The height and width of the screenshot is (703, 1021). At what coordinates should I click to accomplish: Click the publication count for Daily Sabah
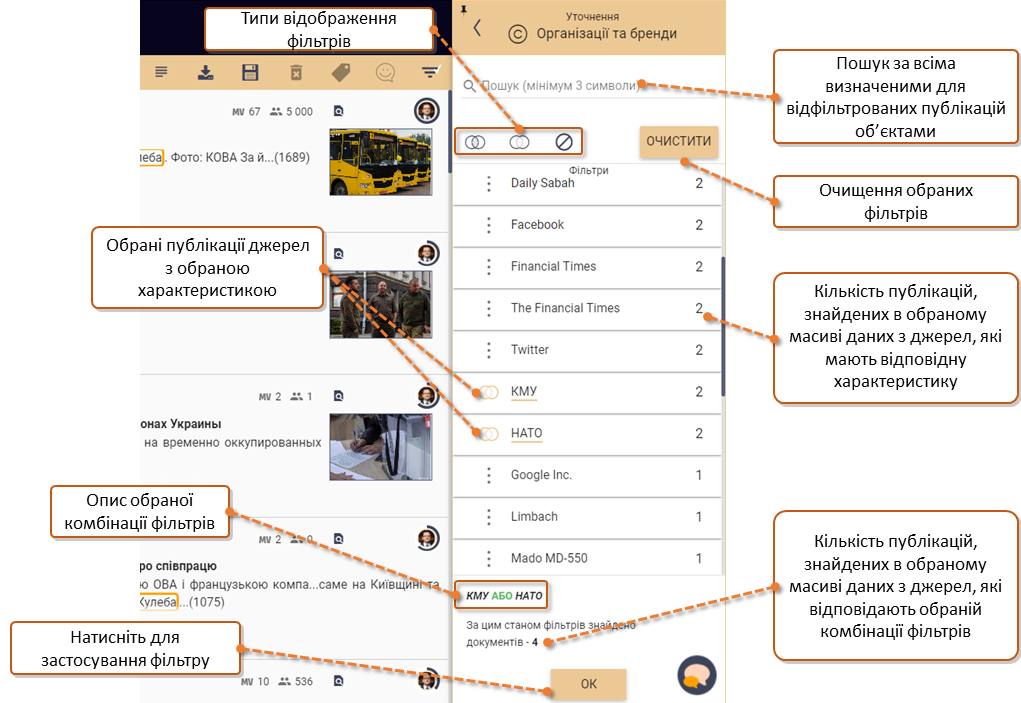coord(699,184)
